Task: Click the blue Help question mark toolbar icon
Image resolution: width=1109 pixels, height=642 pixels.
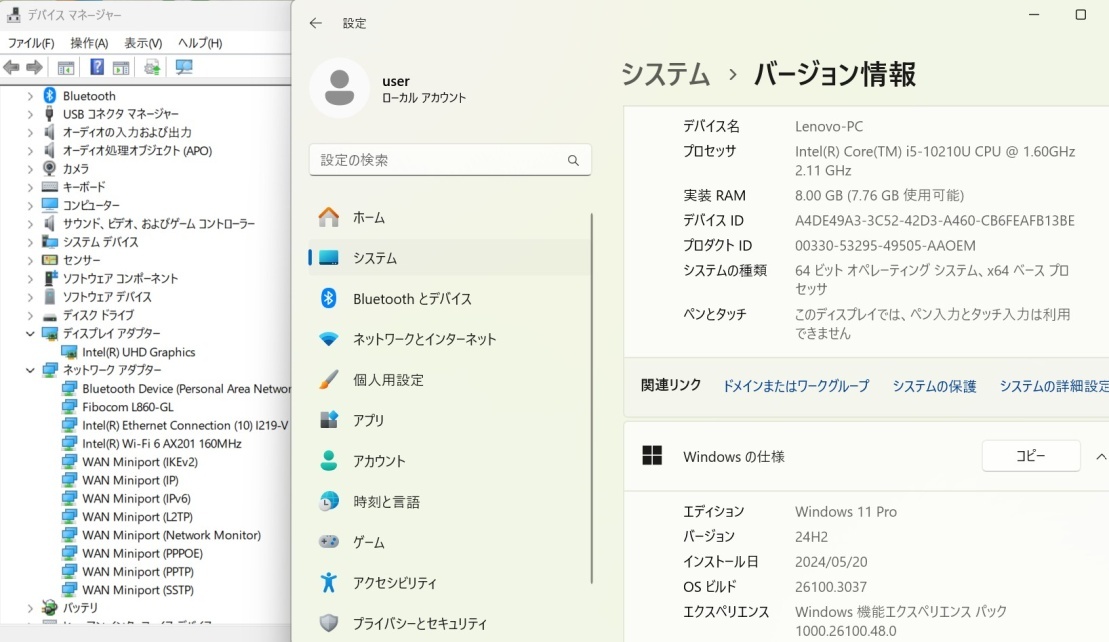Action: [97, 67]
